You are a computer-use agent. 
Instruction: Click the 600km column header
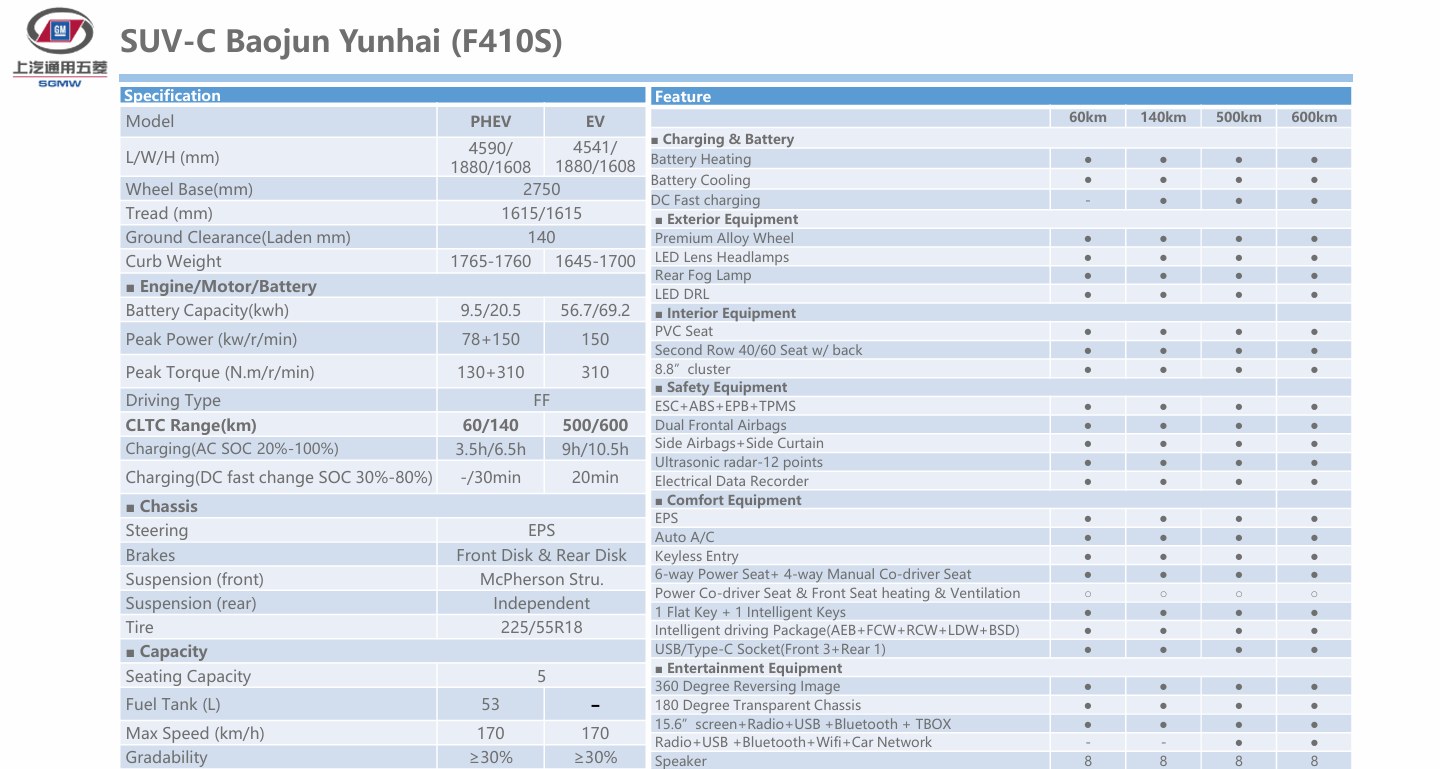pos(1314,117)
